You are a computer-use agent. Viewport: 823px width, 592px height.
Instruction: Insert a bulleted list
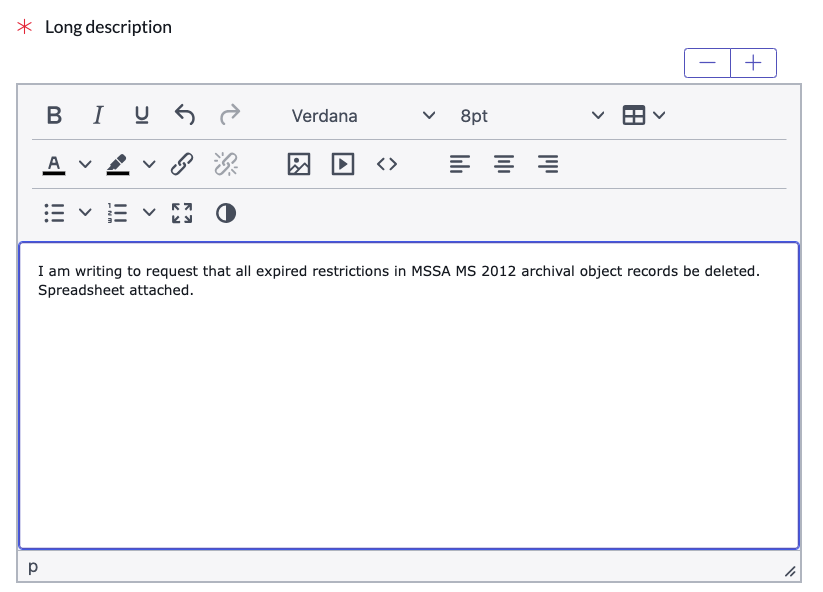click(55, 213)
